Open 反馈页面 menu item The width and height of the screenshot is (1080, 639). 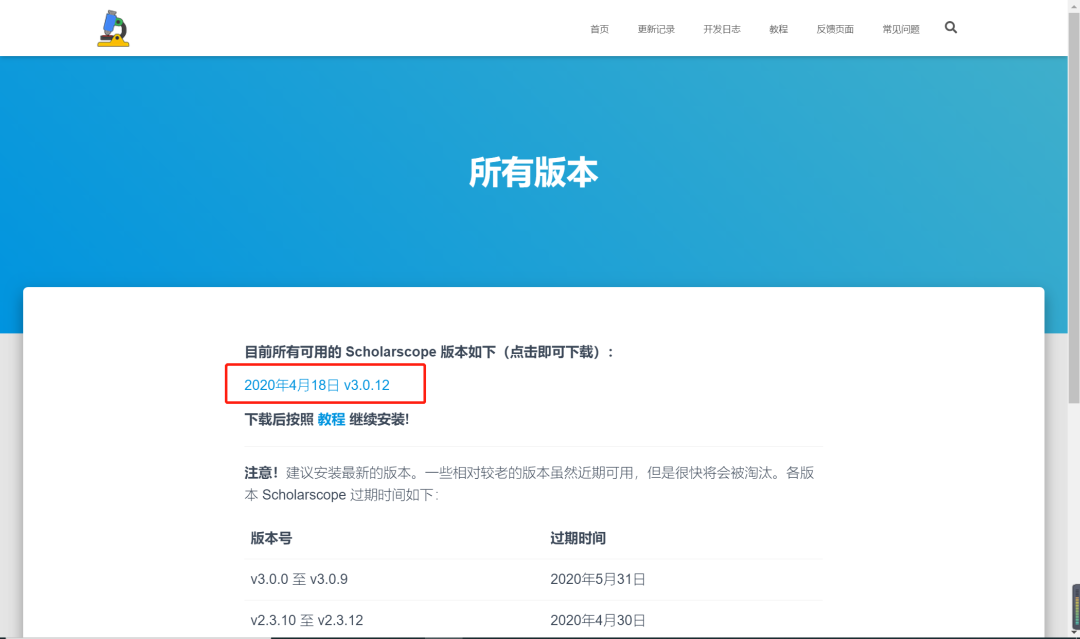click(835, 29)
